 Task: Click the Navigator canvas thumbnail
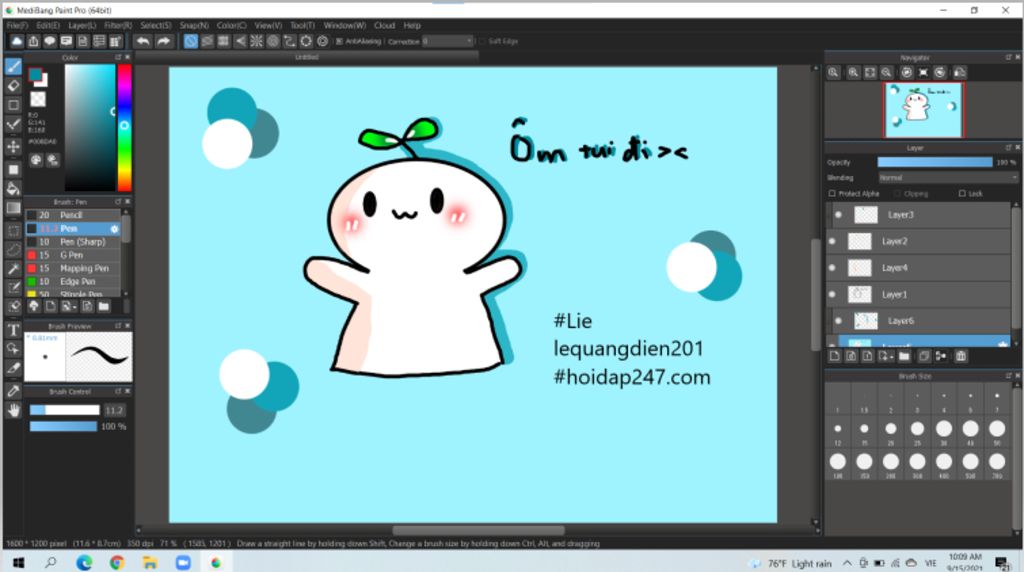[923, 110]
